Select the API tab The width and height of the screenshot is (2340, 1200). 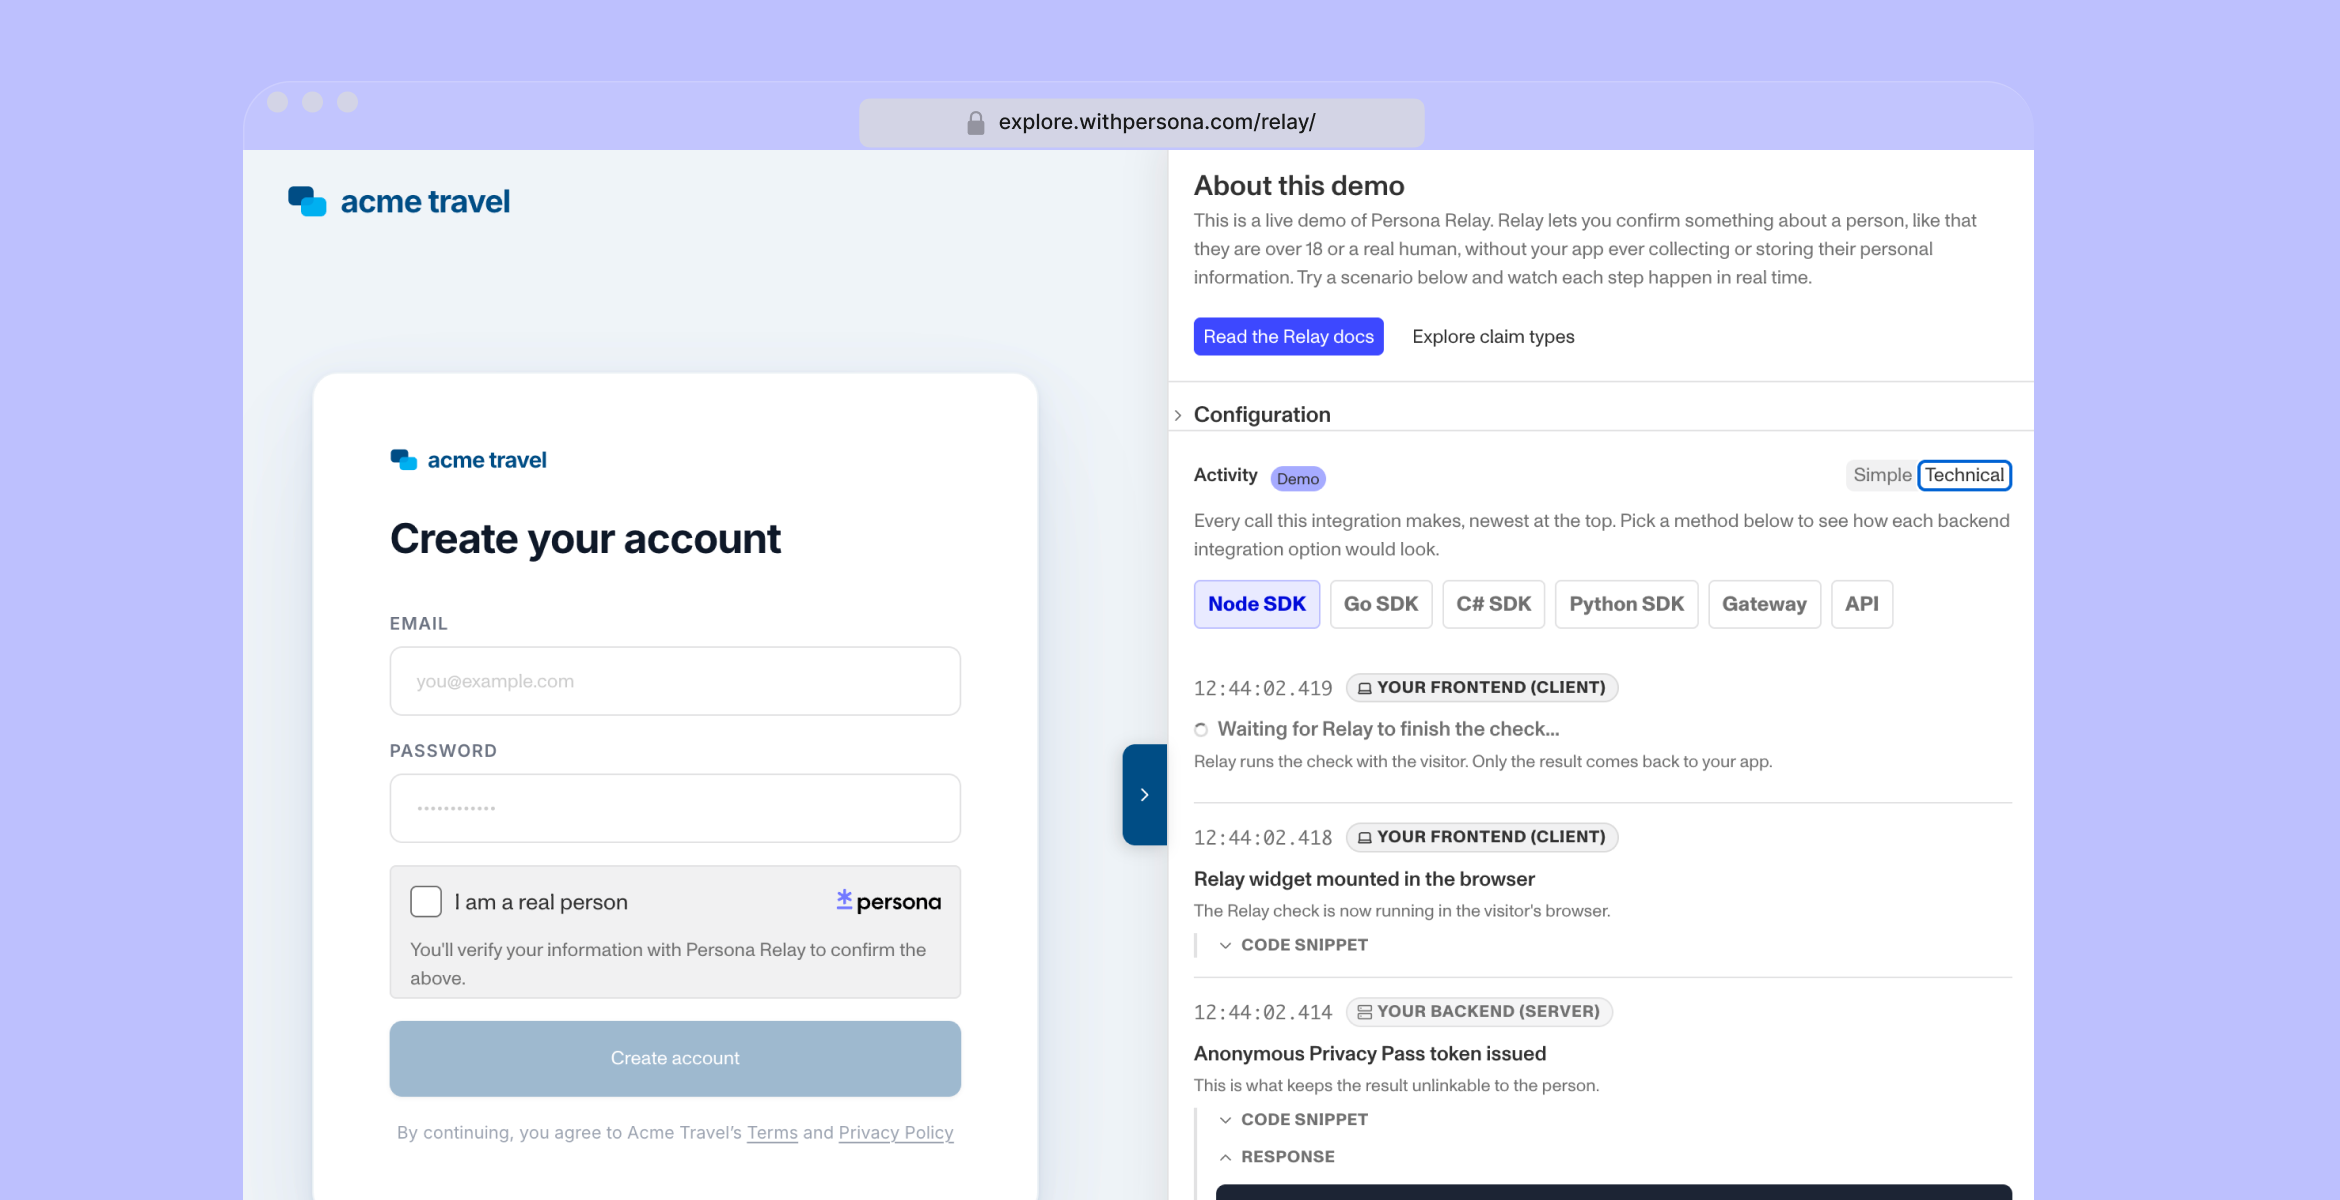click(x=1861, y=604)
